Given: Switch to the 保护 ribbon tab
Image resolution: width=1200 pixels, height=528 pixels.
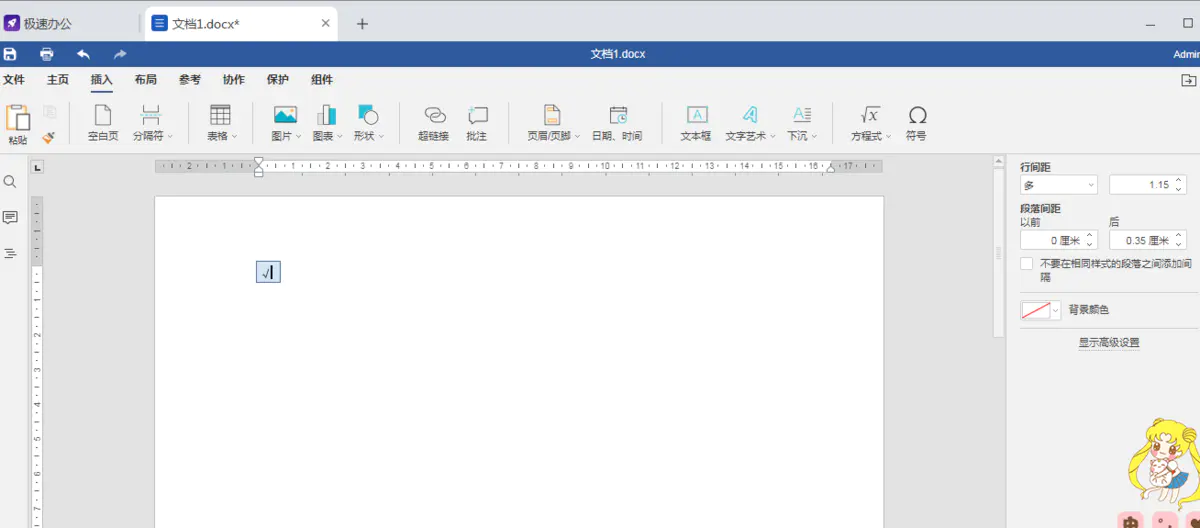Looking at the screenshot, I should [278, 80].
